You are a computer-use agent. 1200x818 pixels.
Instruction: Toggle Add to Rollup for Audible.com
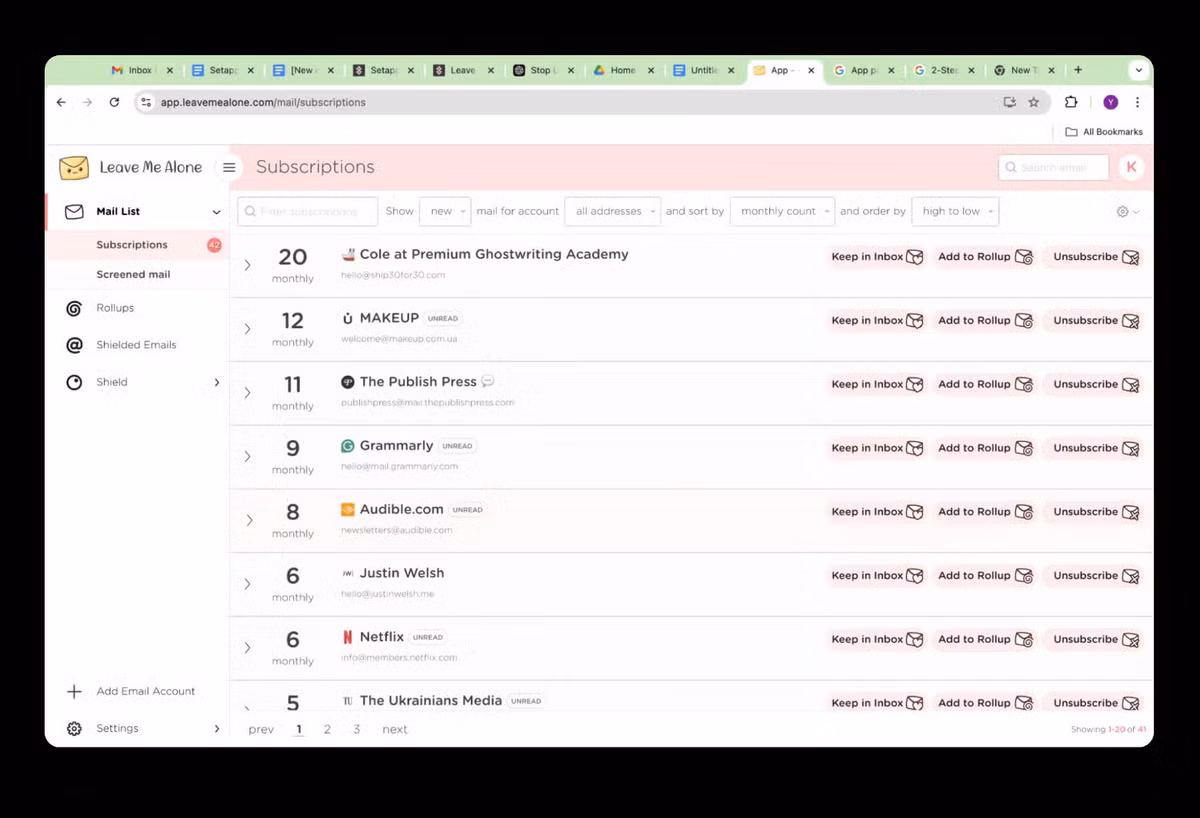coord(985,512)
